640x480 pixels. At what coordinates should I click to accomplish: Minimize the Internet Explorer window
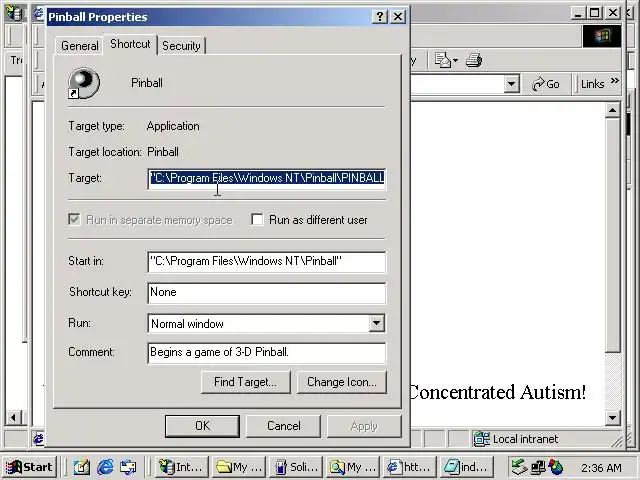click(577, 13)
